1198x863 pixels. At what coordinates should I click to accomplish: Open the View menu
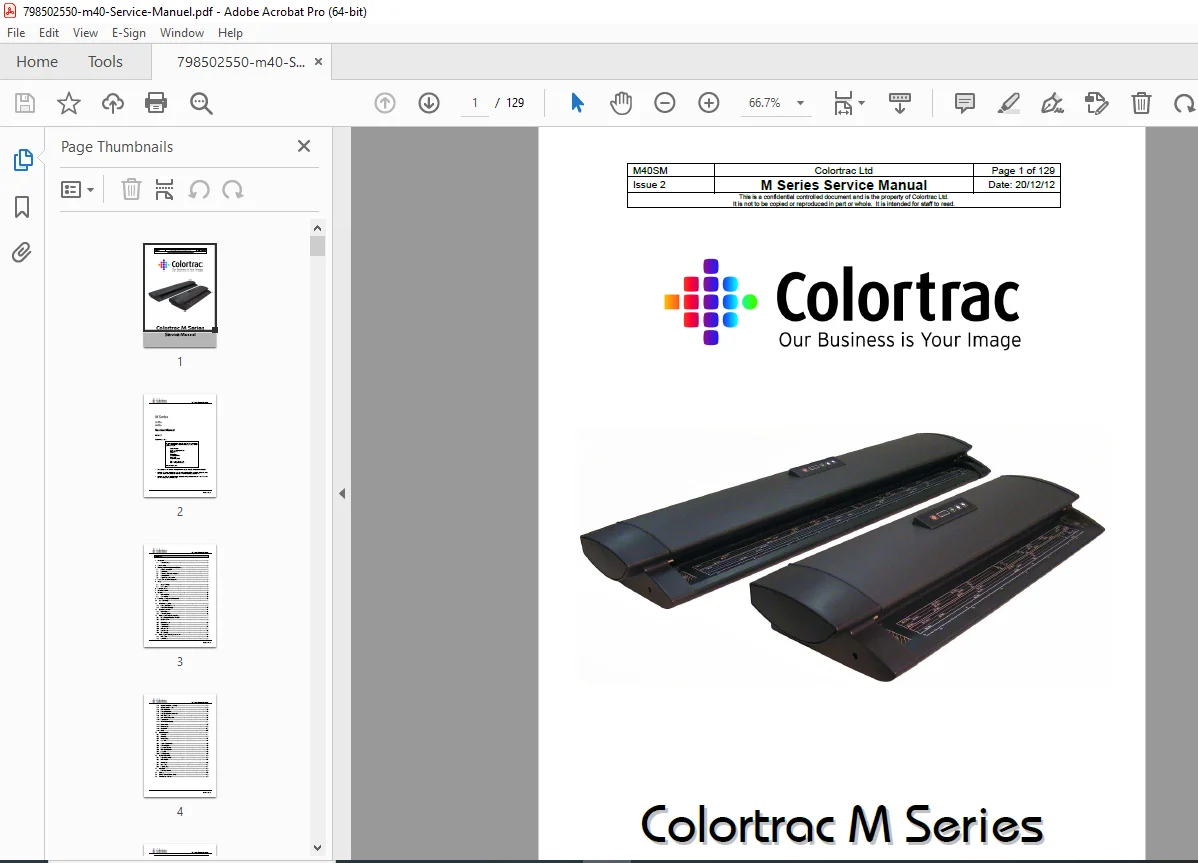86,33
